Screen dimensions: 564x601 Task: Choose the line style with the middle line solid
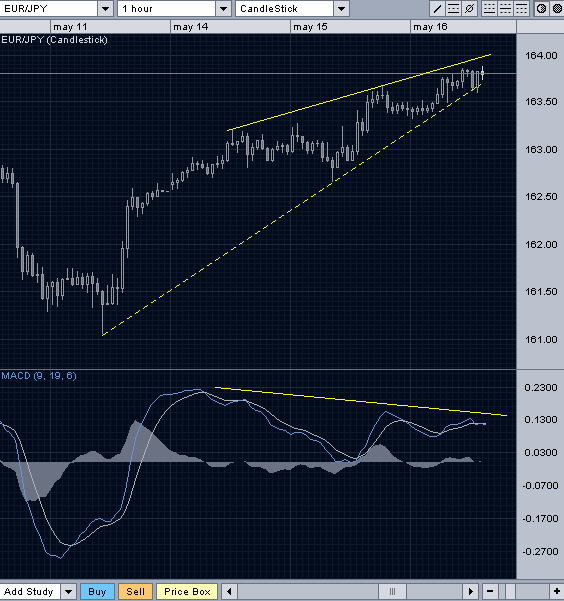pos(505,8)
